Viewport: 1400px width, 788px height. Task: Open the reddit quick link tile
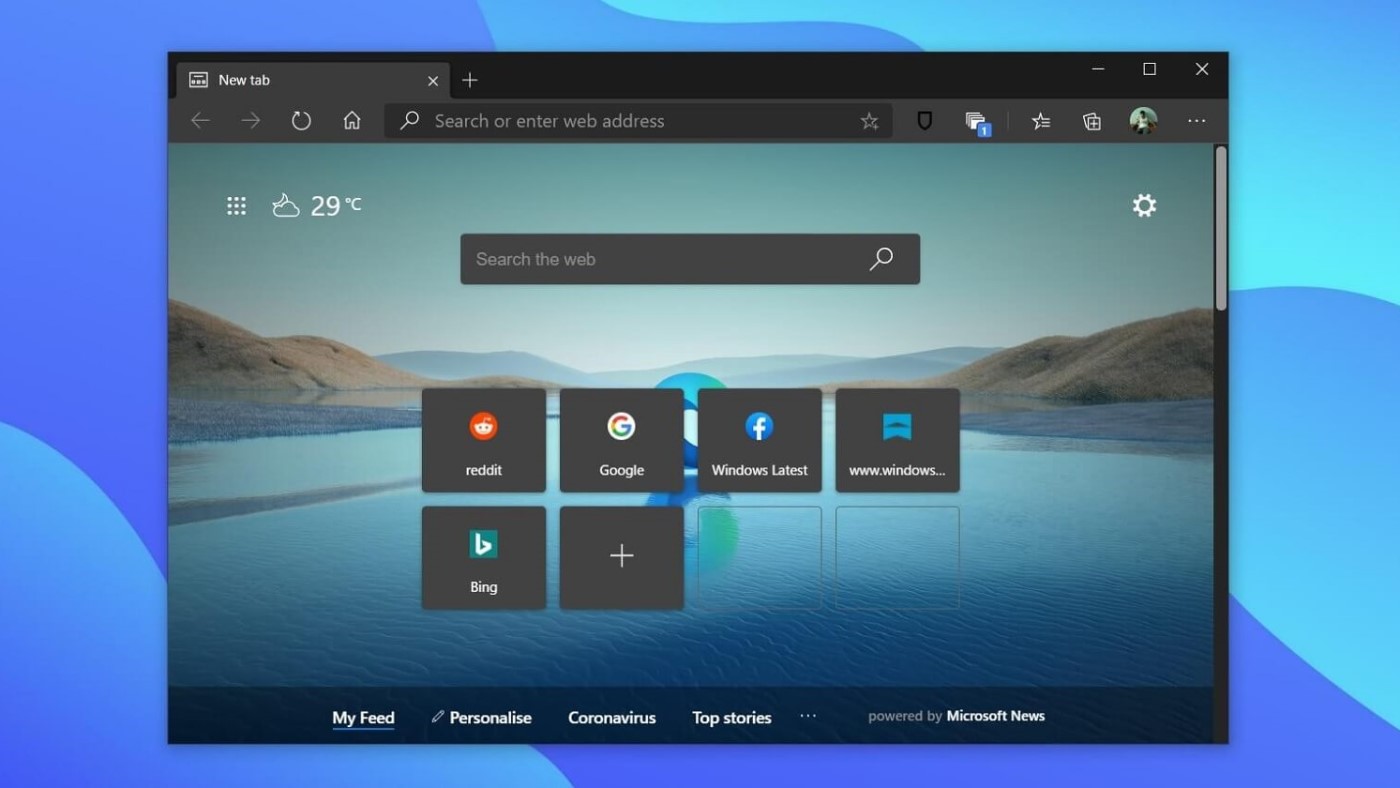click(x=484, y=440)
